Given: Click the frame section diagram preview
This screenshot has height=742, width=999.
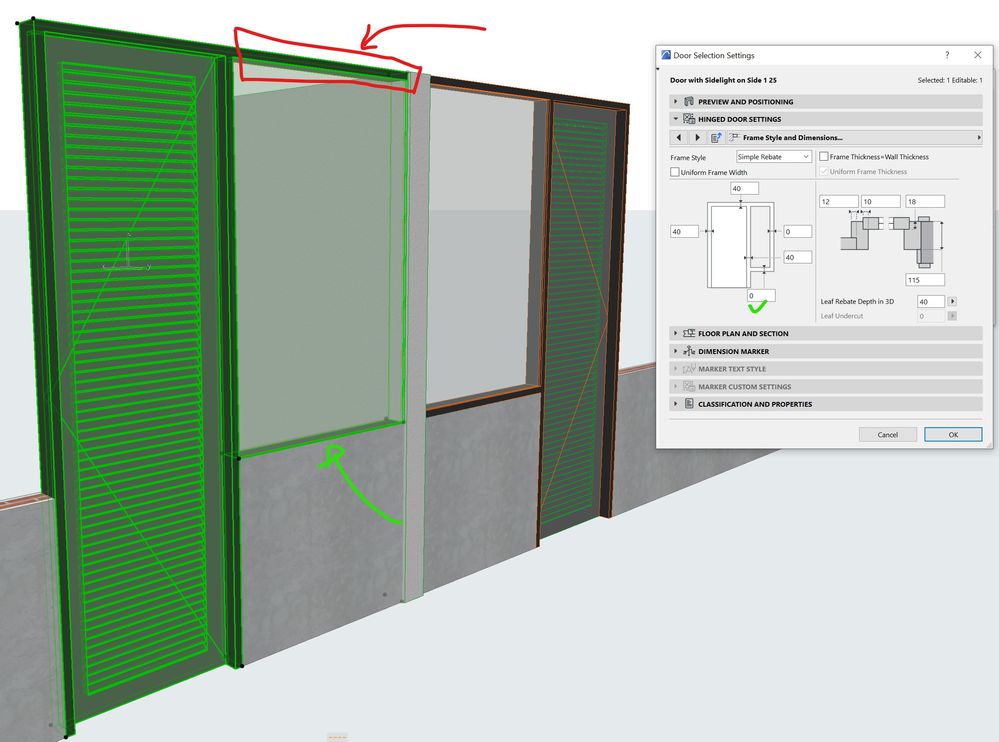Looking at the screenshot, I should click(892, 239).
